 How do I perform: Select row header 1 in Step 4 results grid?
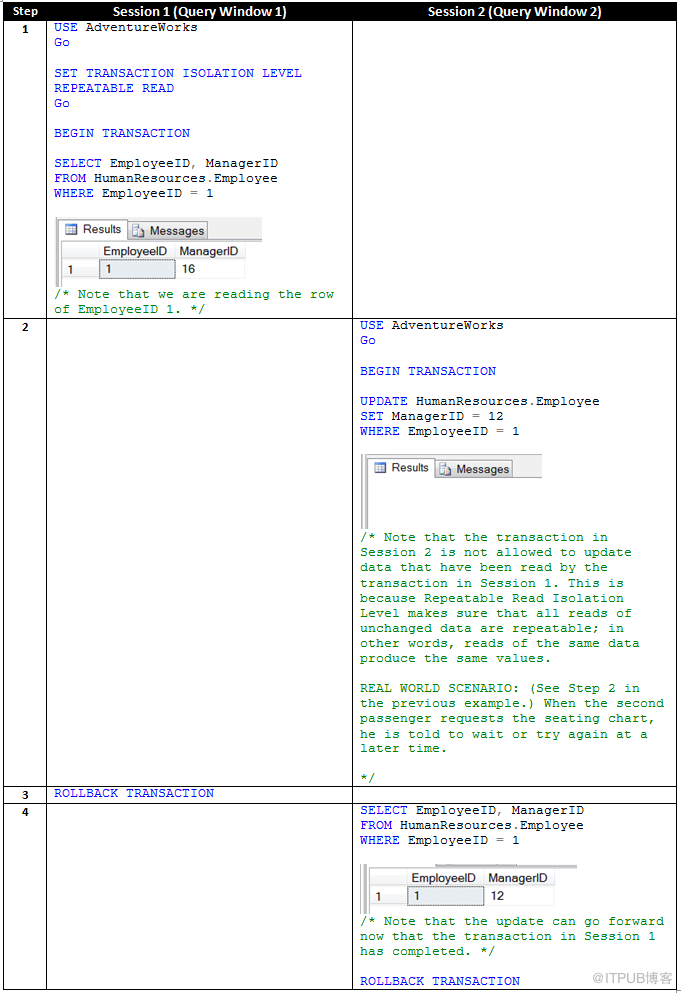coord(388,896)
